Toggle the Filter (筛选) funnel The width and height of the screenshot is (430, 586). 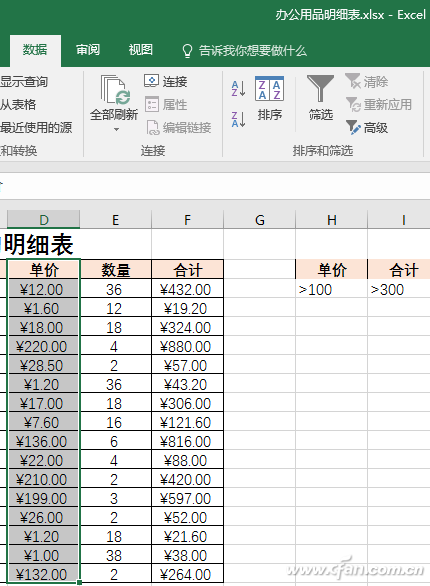click(320, 98)
